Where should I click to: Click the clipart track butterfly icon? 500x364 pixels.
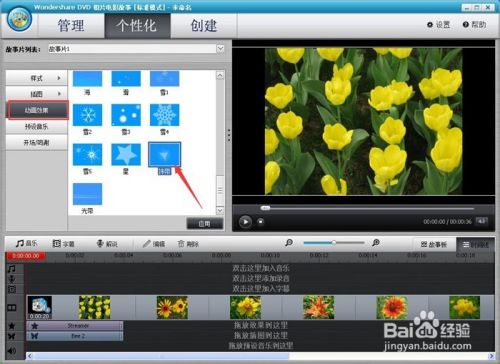point(12,336)
